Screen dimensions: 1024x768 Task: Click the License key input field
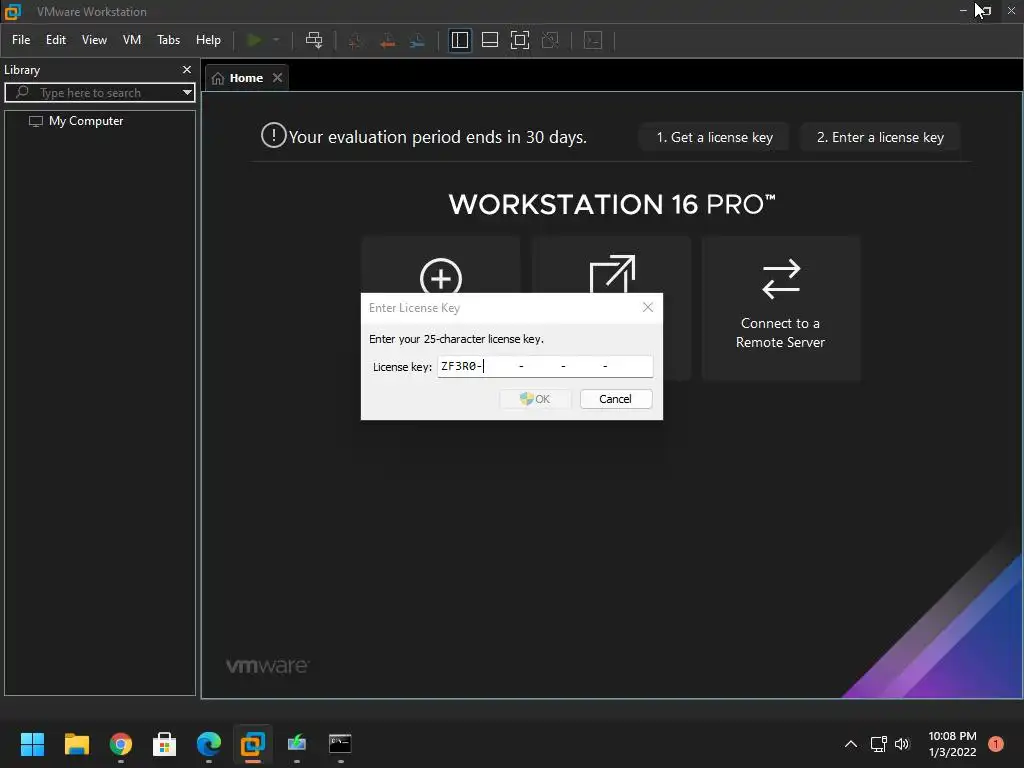545,366
